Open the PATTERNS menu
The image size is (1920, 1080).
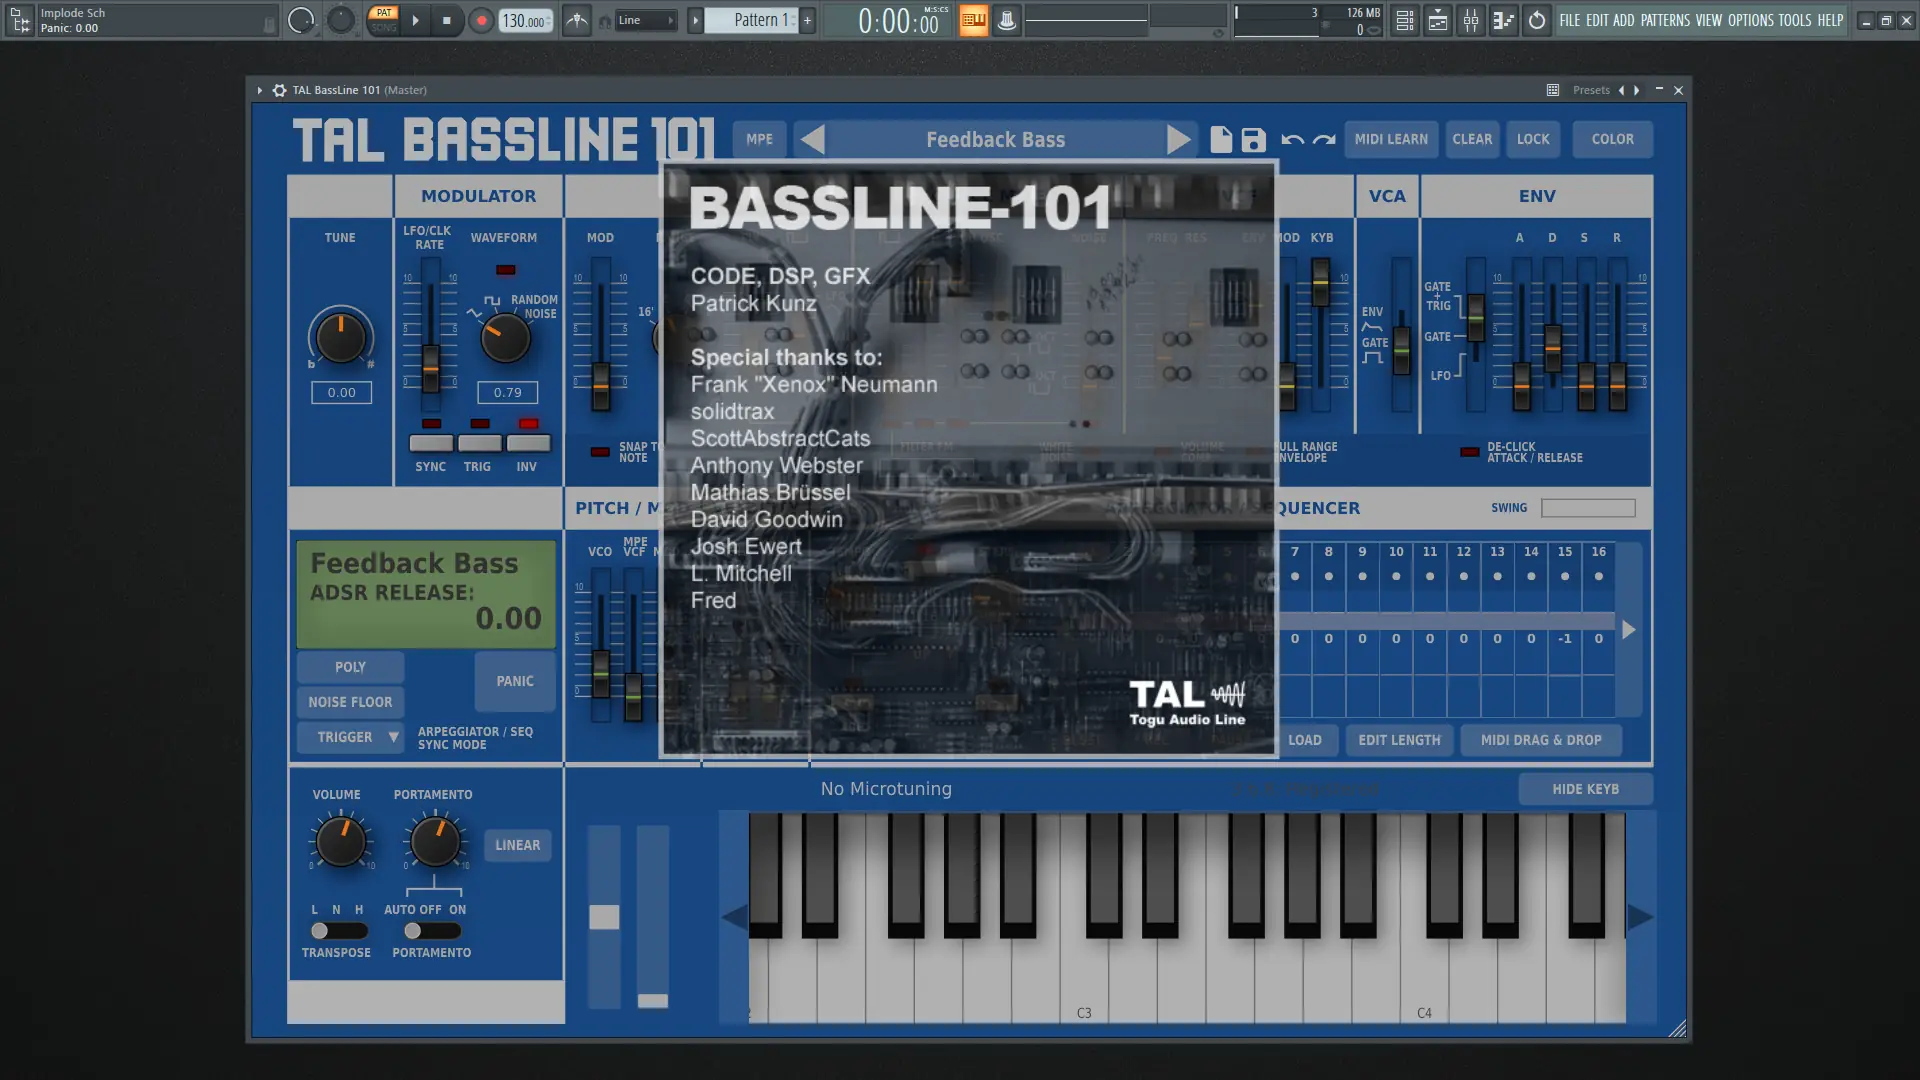(1664, 20)
